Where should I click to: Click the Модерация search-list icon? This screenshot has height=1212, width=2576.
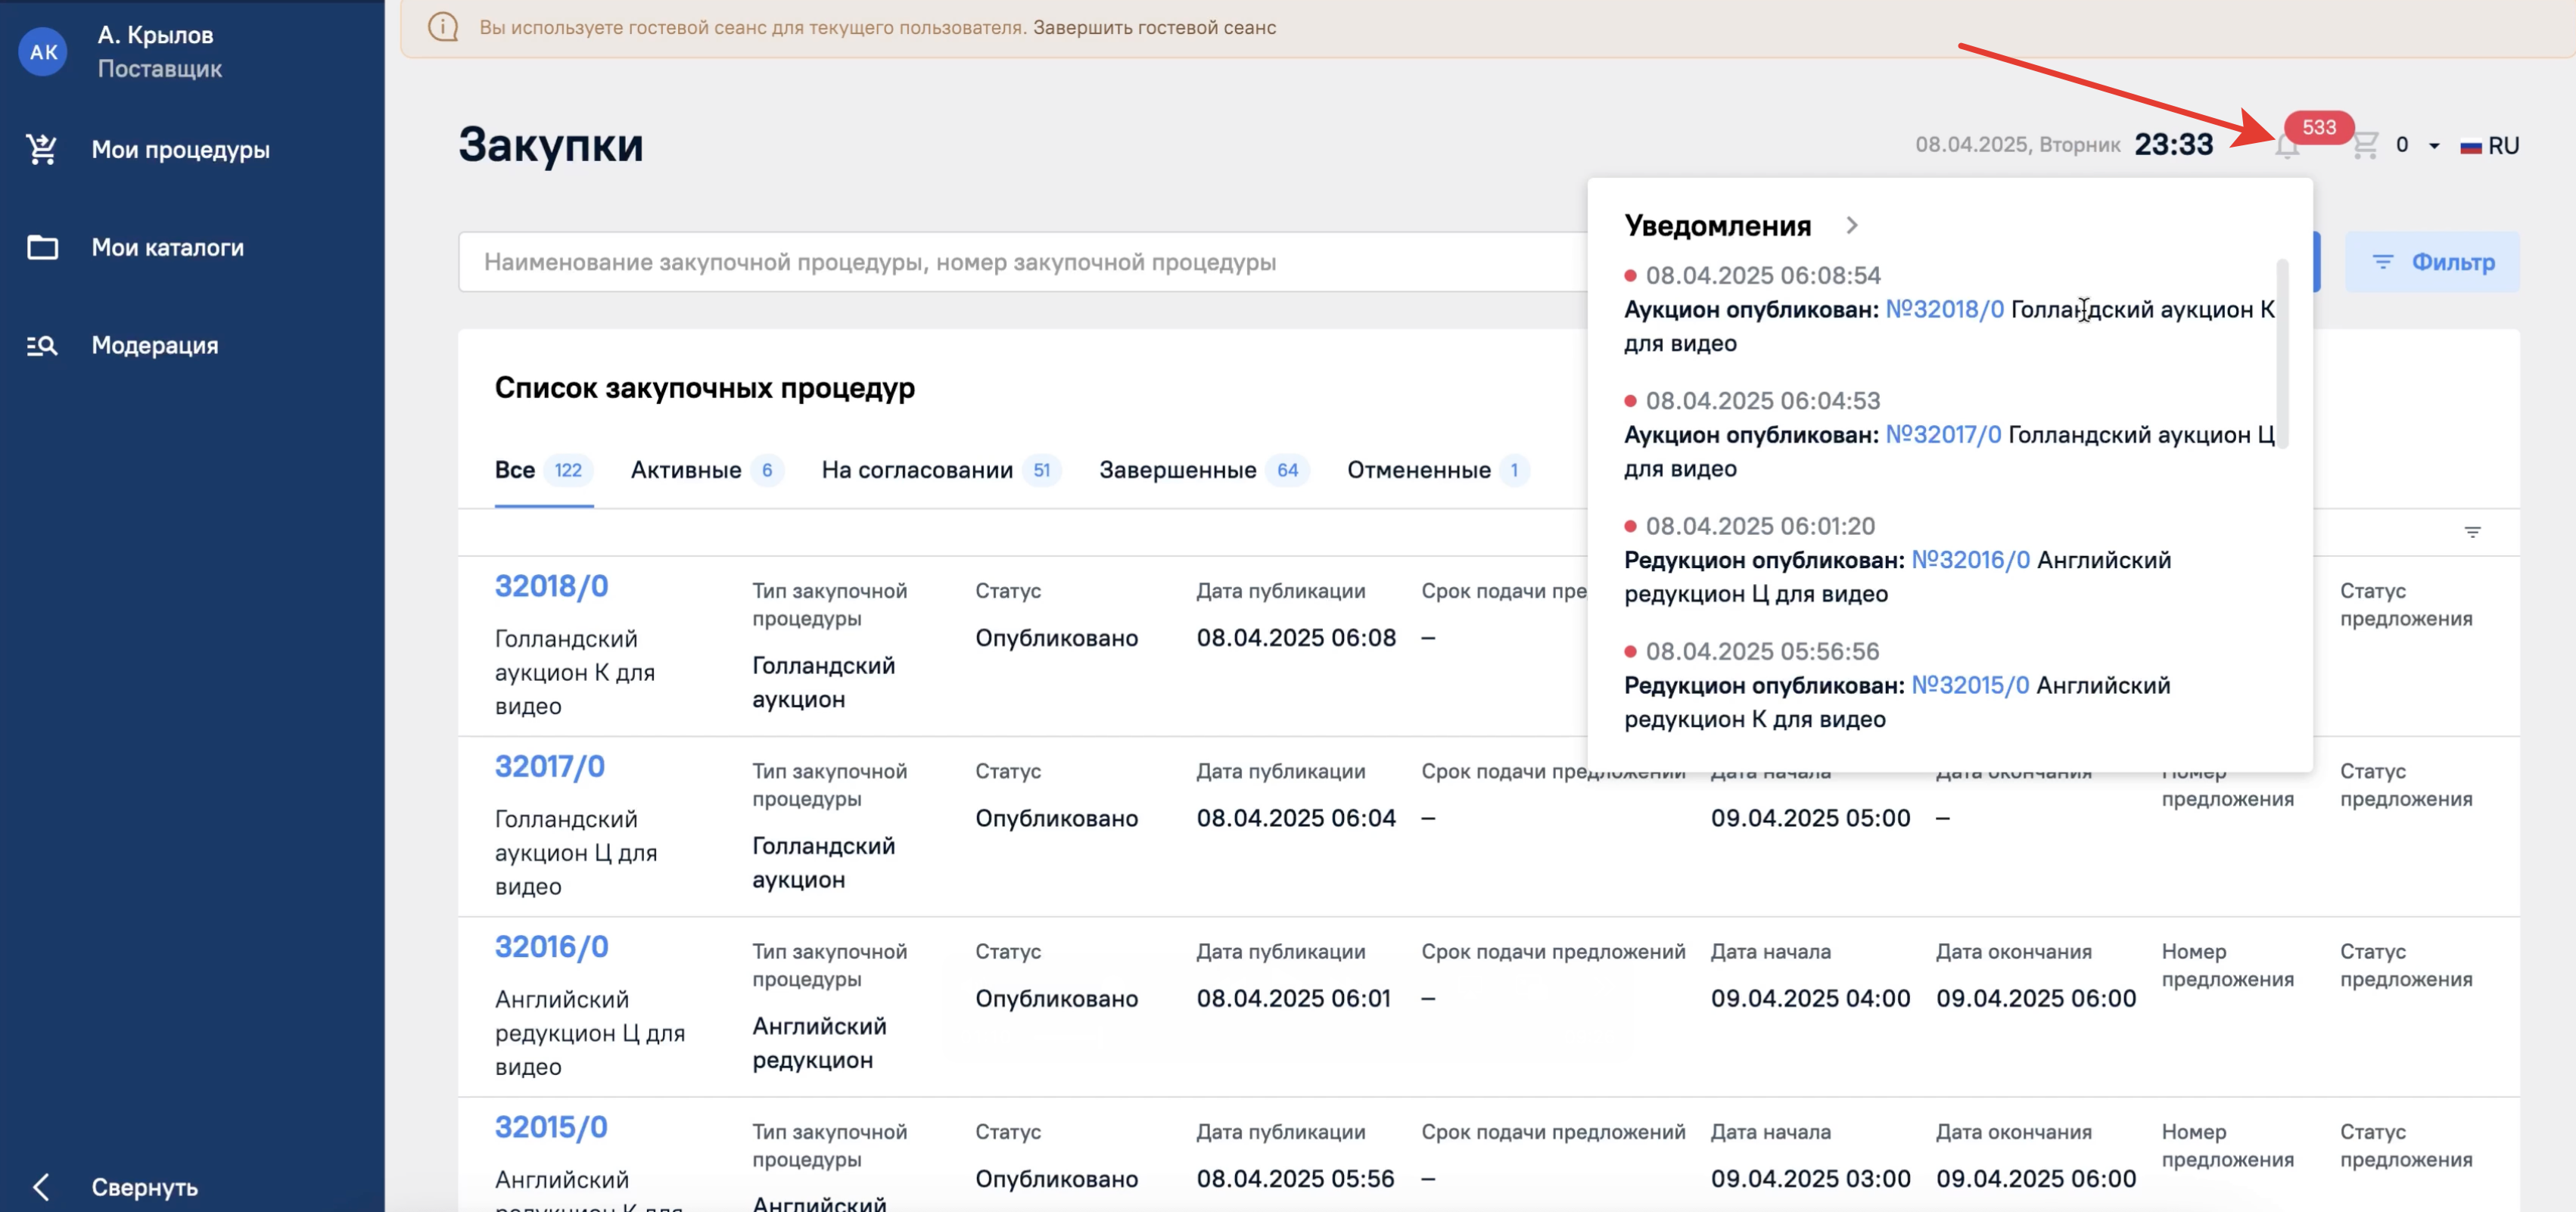42,345
